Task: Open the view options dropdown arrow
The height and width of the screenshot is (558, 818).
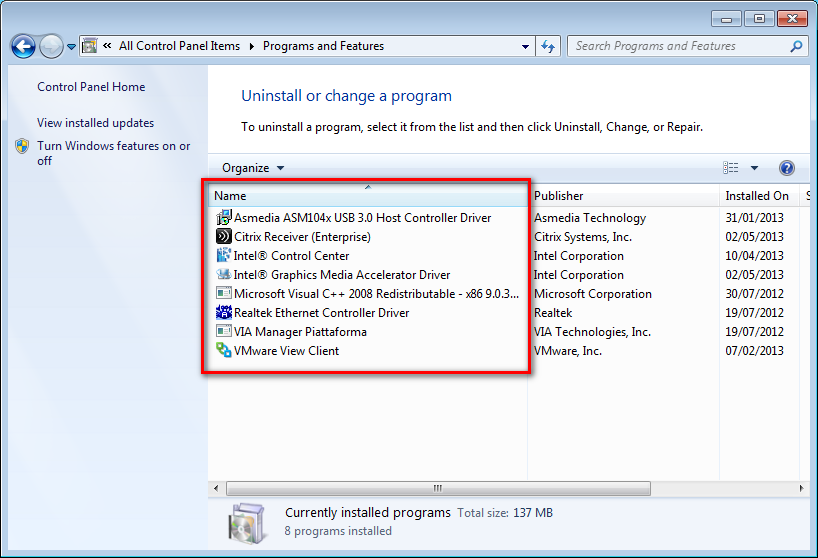Action: (x=754, y=168)
